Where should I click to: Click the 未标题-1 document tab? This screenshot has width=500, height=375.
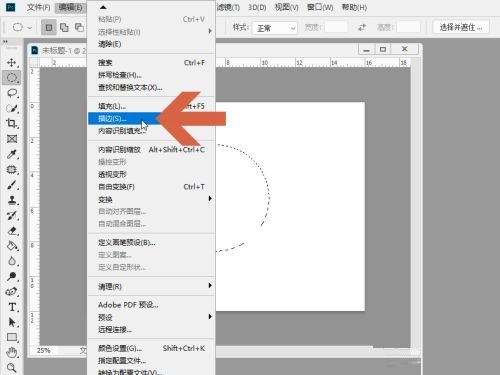[58, 50]
